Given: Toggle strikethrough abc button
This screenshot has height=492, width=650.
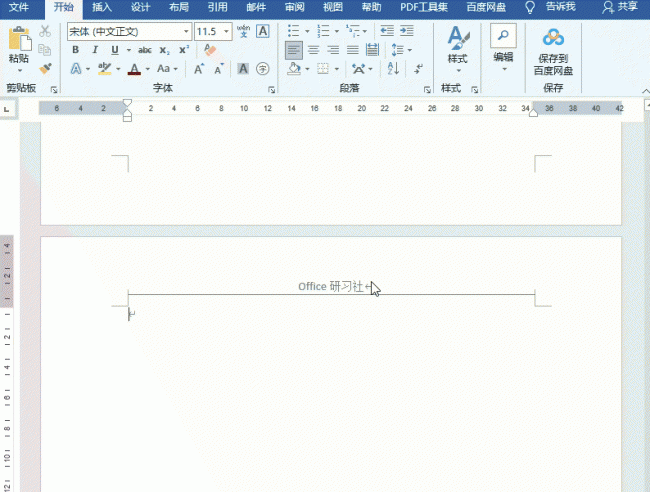Looking at the screenshot, I should pos(145,50).
